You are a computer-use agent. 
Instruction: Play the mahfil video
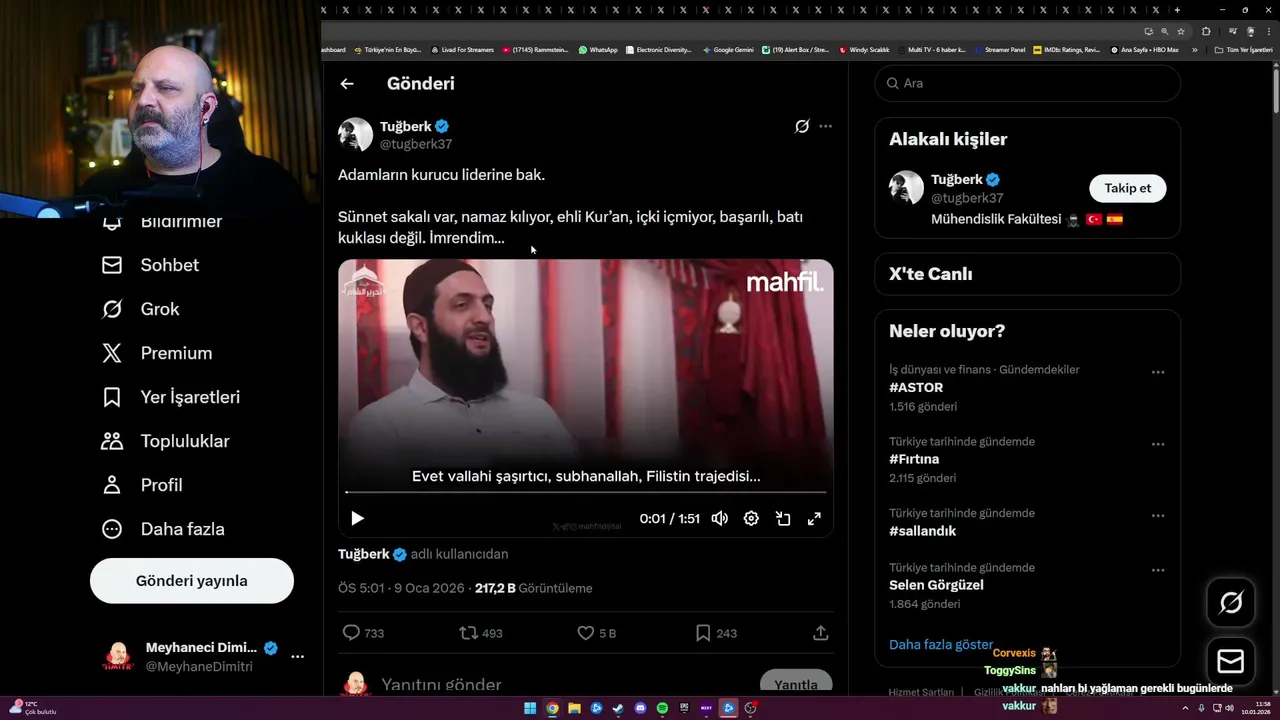(357, 518)
